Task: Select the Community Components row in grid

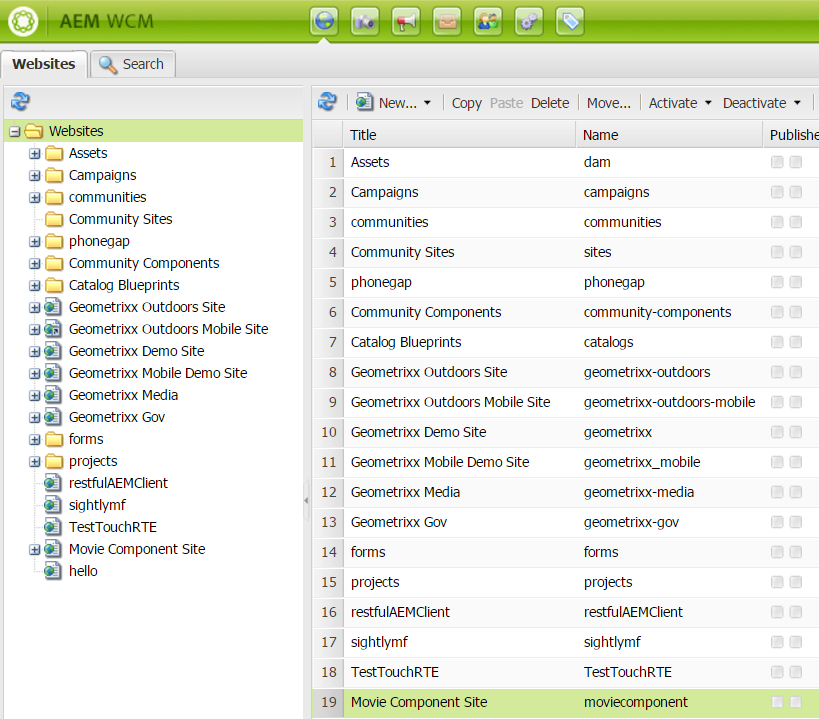Action: tap(565, 312)
